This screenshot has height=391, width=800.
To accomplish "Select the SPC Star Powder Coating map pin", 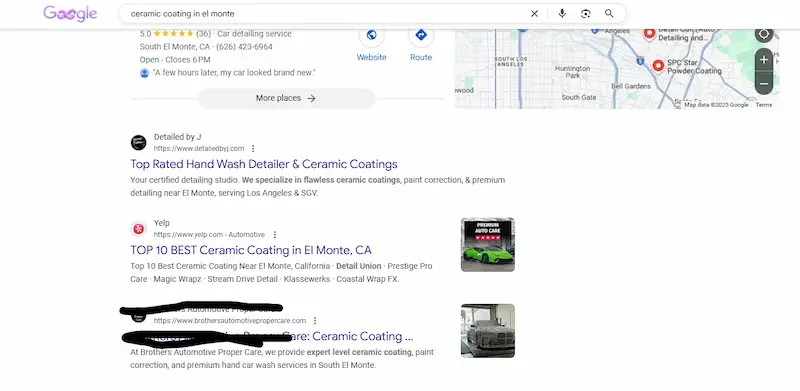I will tap(658, 65).
